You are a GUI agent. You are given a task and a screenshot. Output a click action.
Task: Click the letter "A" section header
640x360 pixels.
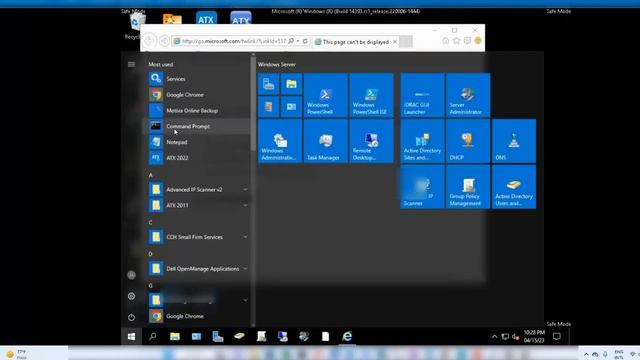tap(151, 175)
